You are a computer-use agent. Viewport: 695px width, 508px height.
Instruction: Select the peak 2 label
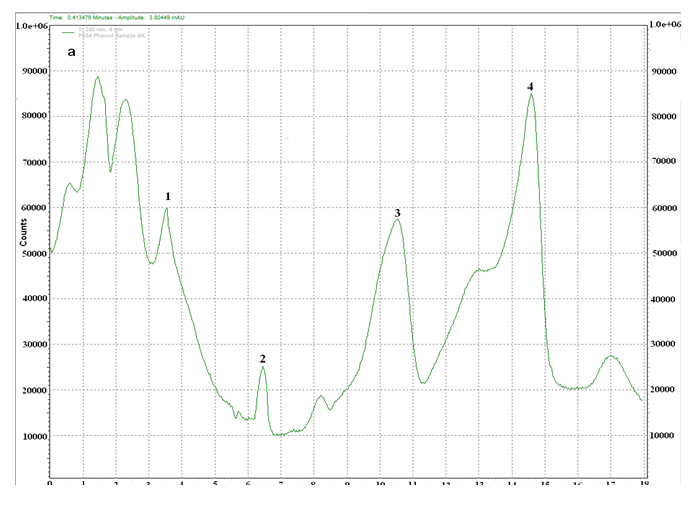point(262,358)
